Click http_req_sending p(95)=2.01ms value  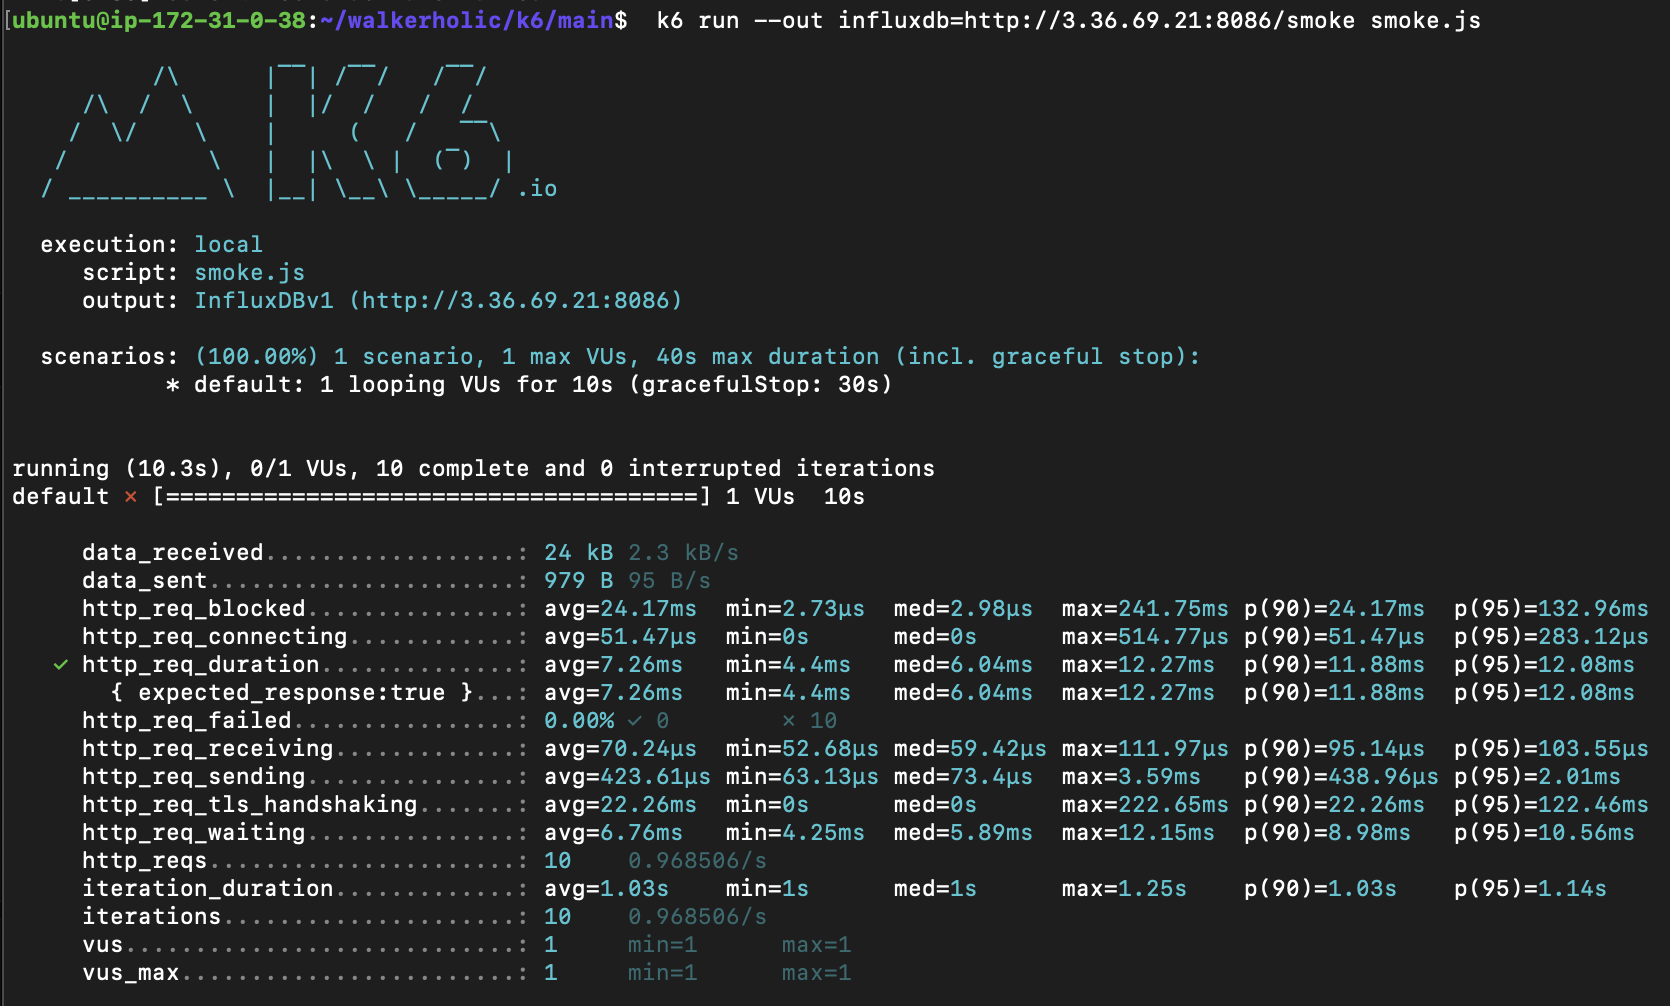(1537, 777)
